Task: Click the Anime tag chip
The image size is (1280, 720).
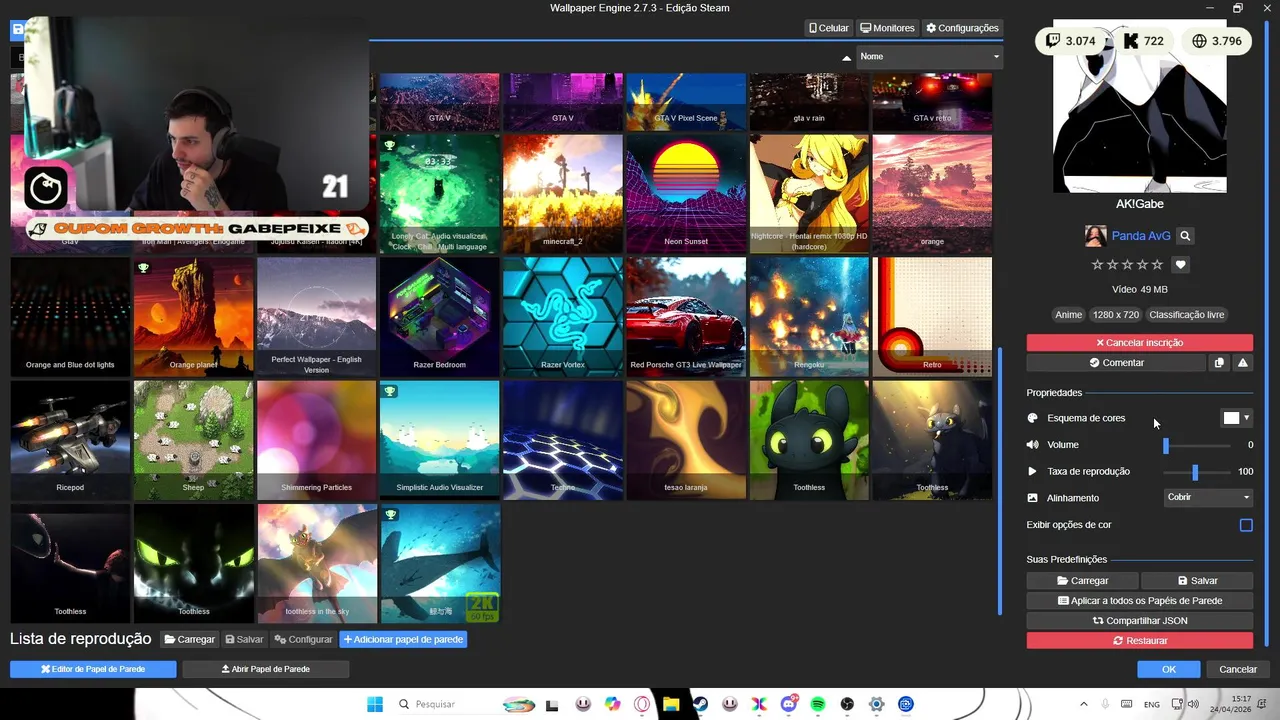Action: click(1068, 315)
